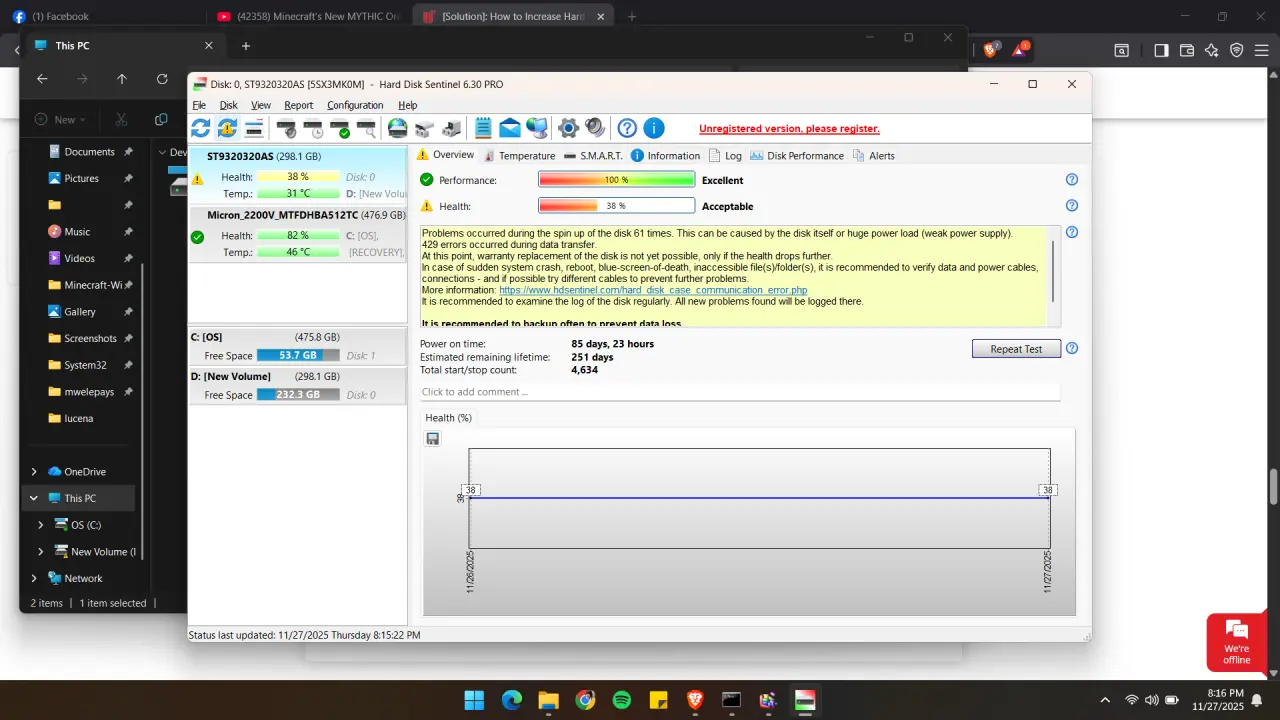This screenshot has width=1280, height=720.
Task: Click the disk icon with magnifying glass
Action: pyautogui.click(x=366, y=128)
